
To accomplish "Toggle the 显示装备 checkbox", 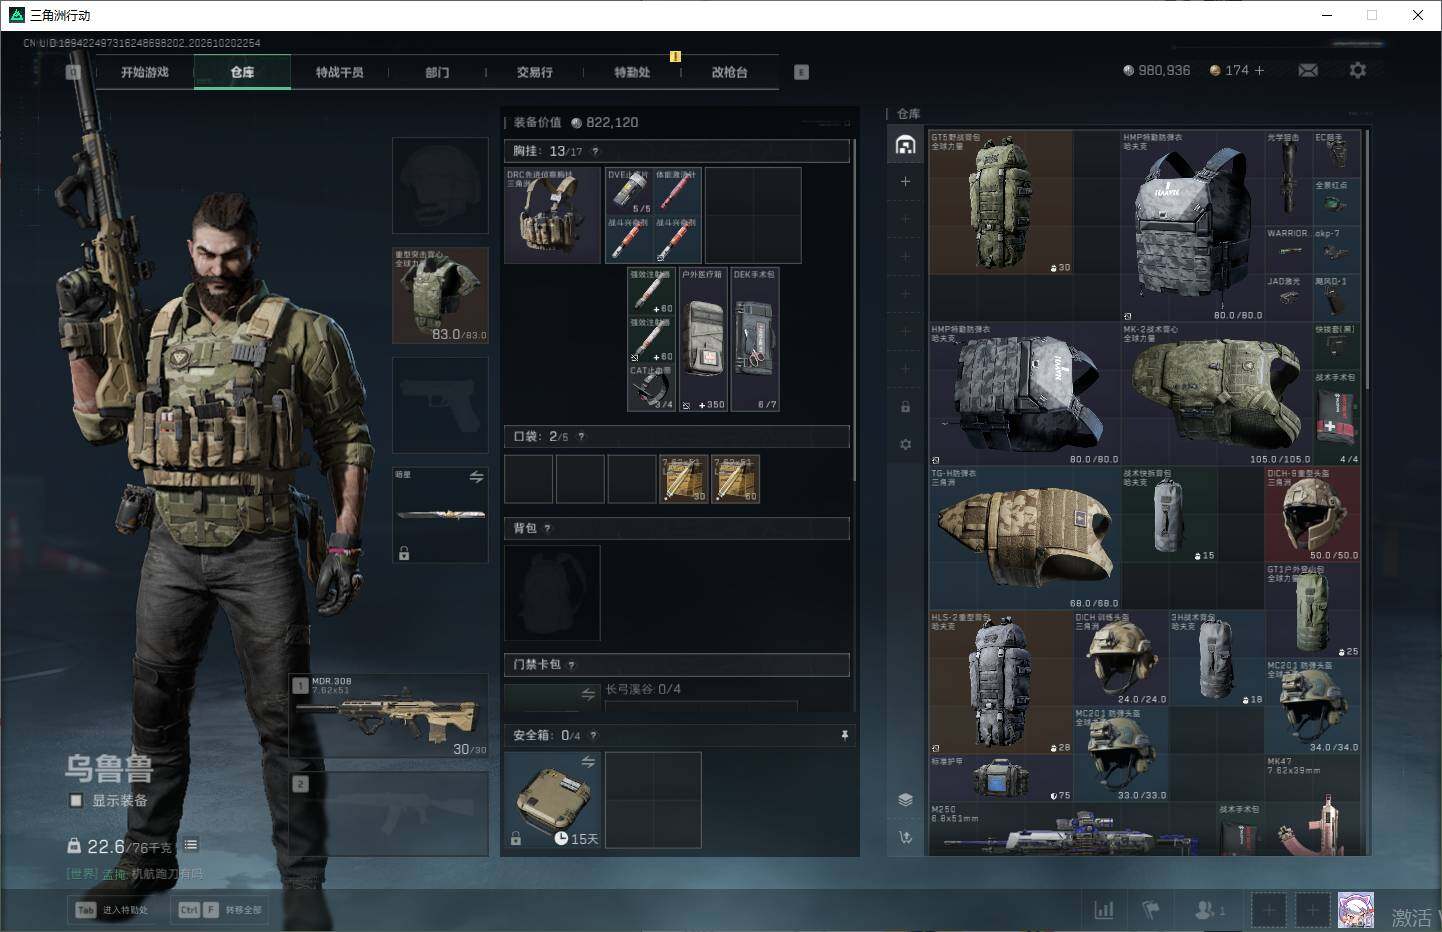I will 76,800.
